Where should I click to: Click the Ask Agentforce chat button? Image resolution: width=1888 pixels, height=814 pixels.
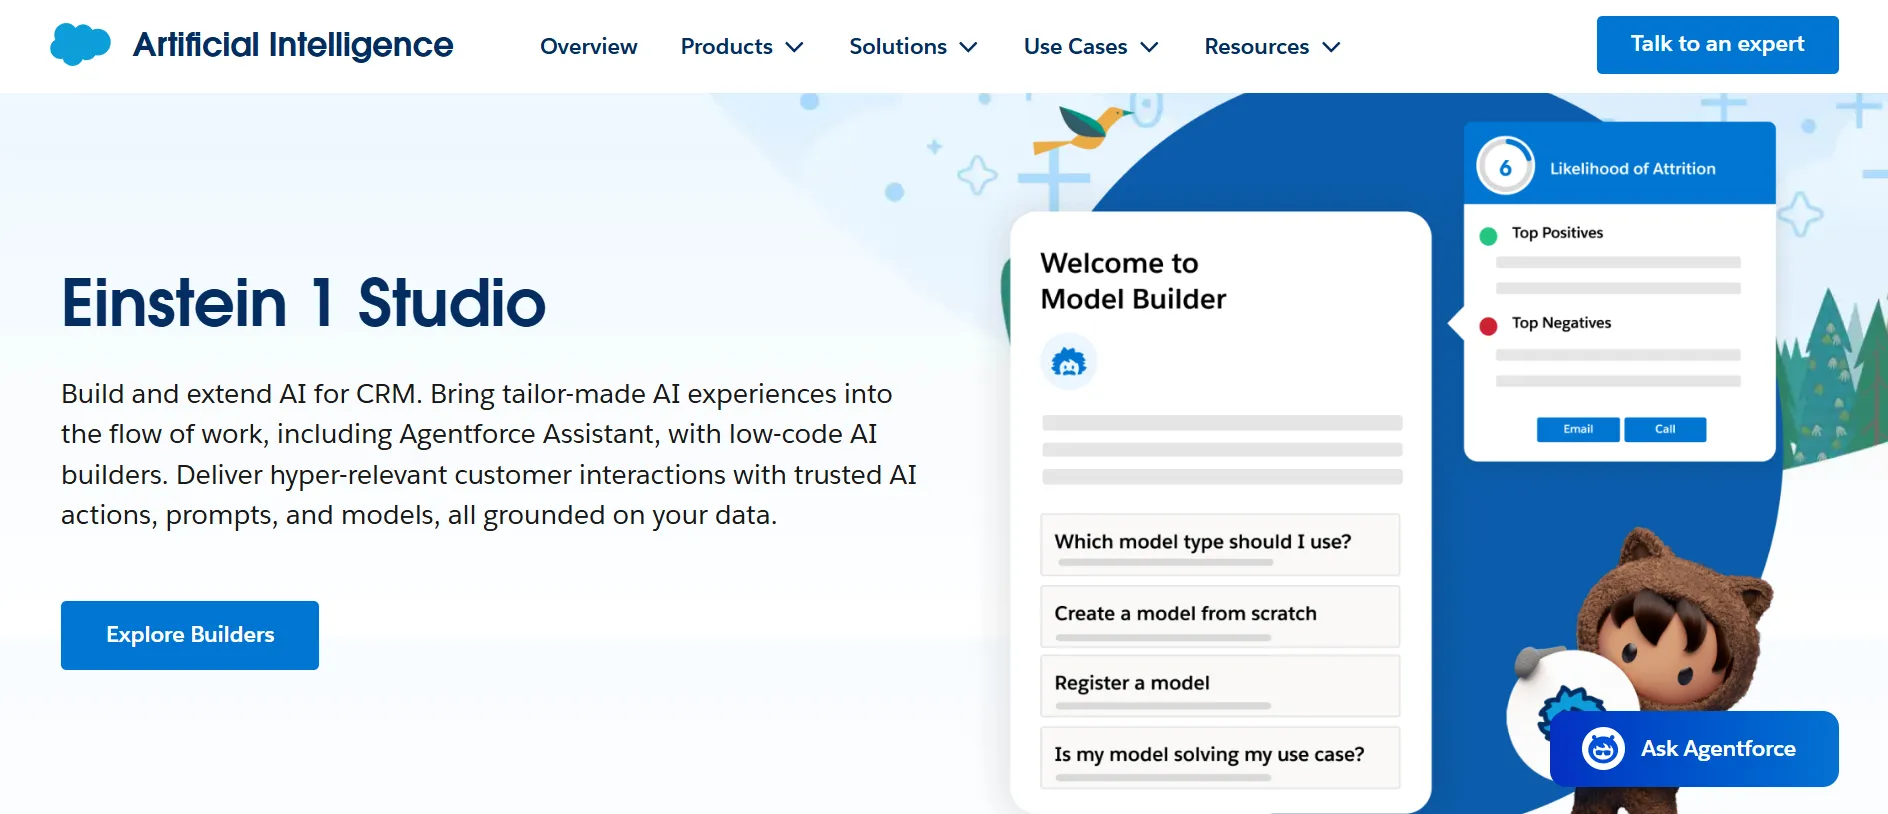click(x=1694, y=749)
